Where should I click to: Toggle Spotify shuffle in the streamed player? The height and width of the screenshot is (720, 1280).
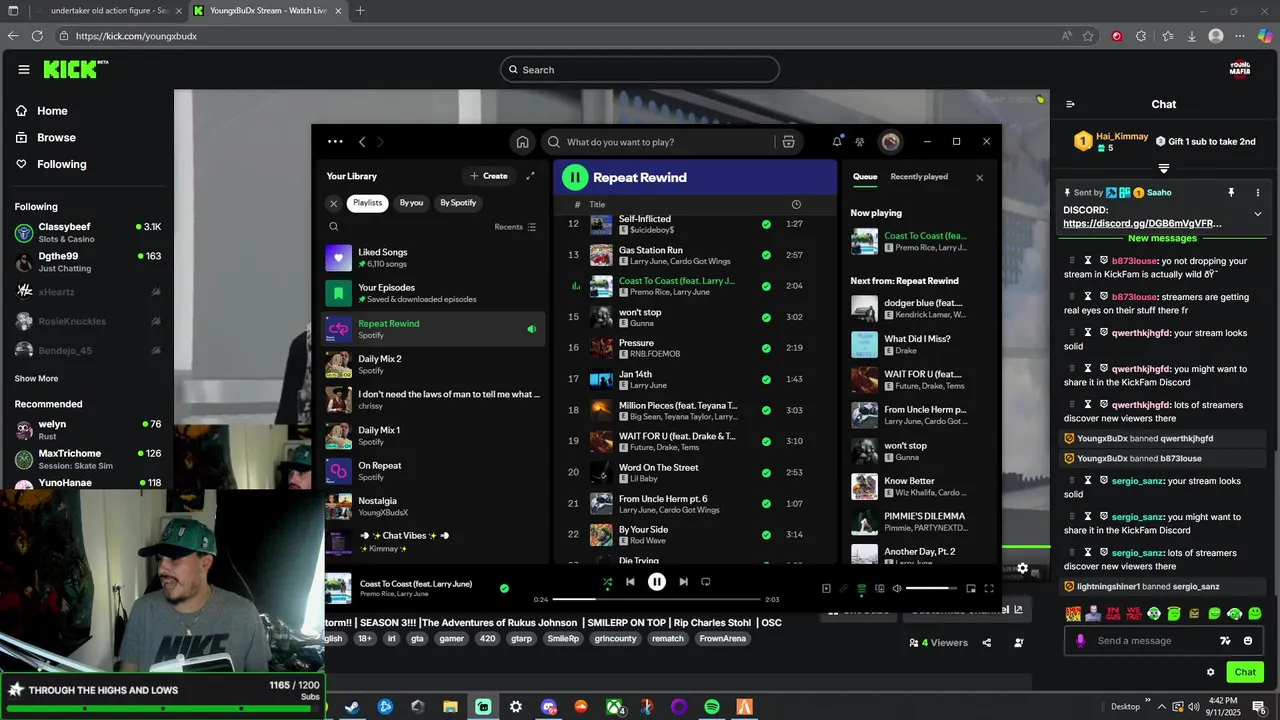tap(607, 582)
